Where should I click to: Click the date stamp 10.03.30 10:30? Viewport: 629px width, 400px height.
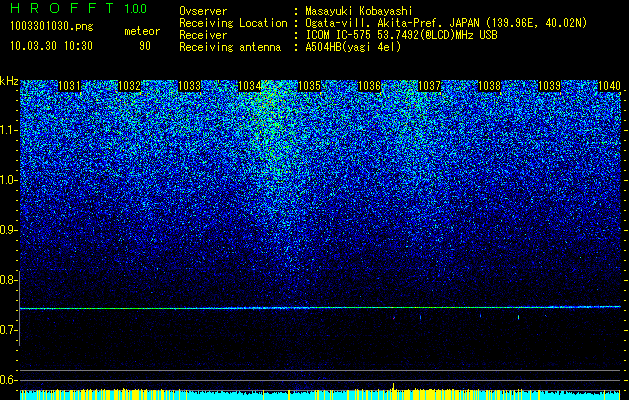tap(51, 46)
